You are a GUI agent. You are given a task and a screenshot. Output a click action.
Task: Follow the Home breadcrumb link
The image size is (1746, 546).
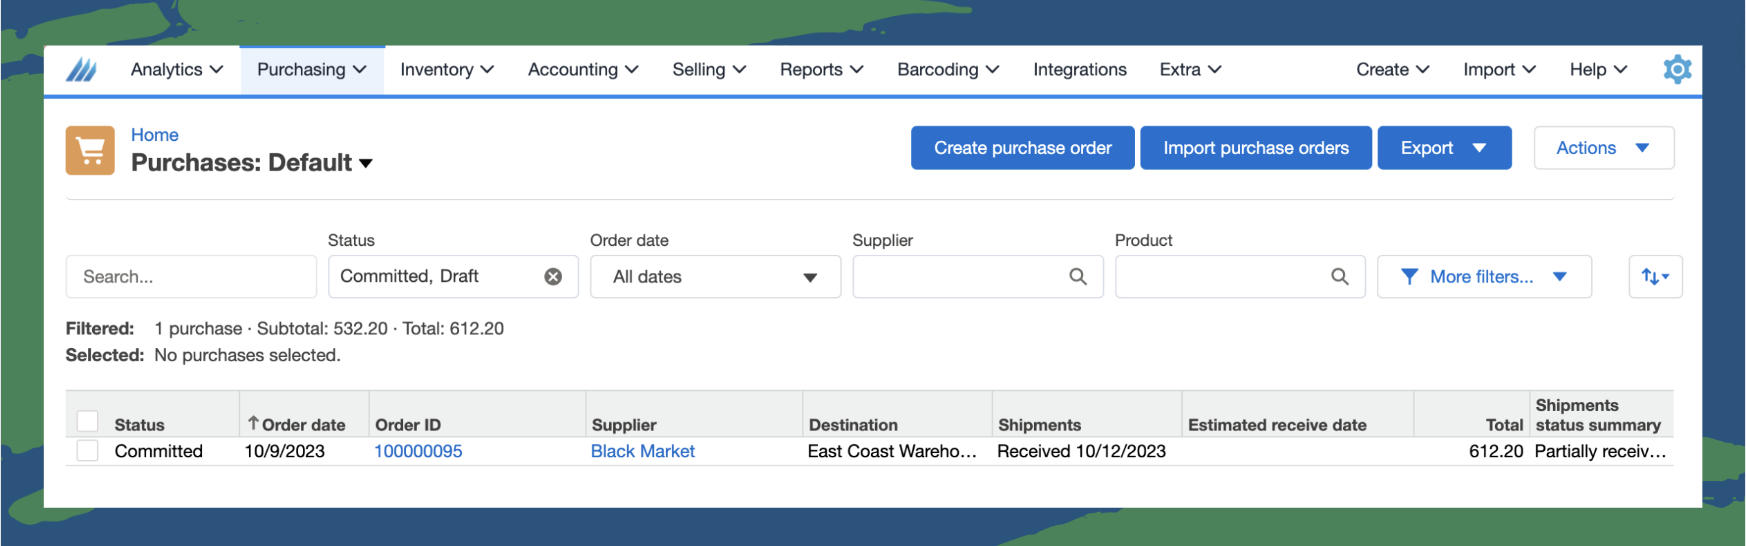[x=155, y=135]
